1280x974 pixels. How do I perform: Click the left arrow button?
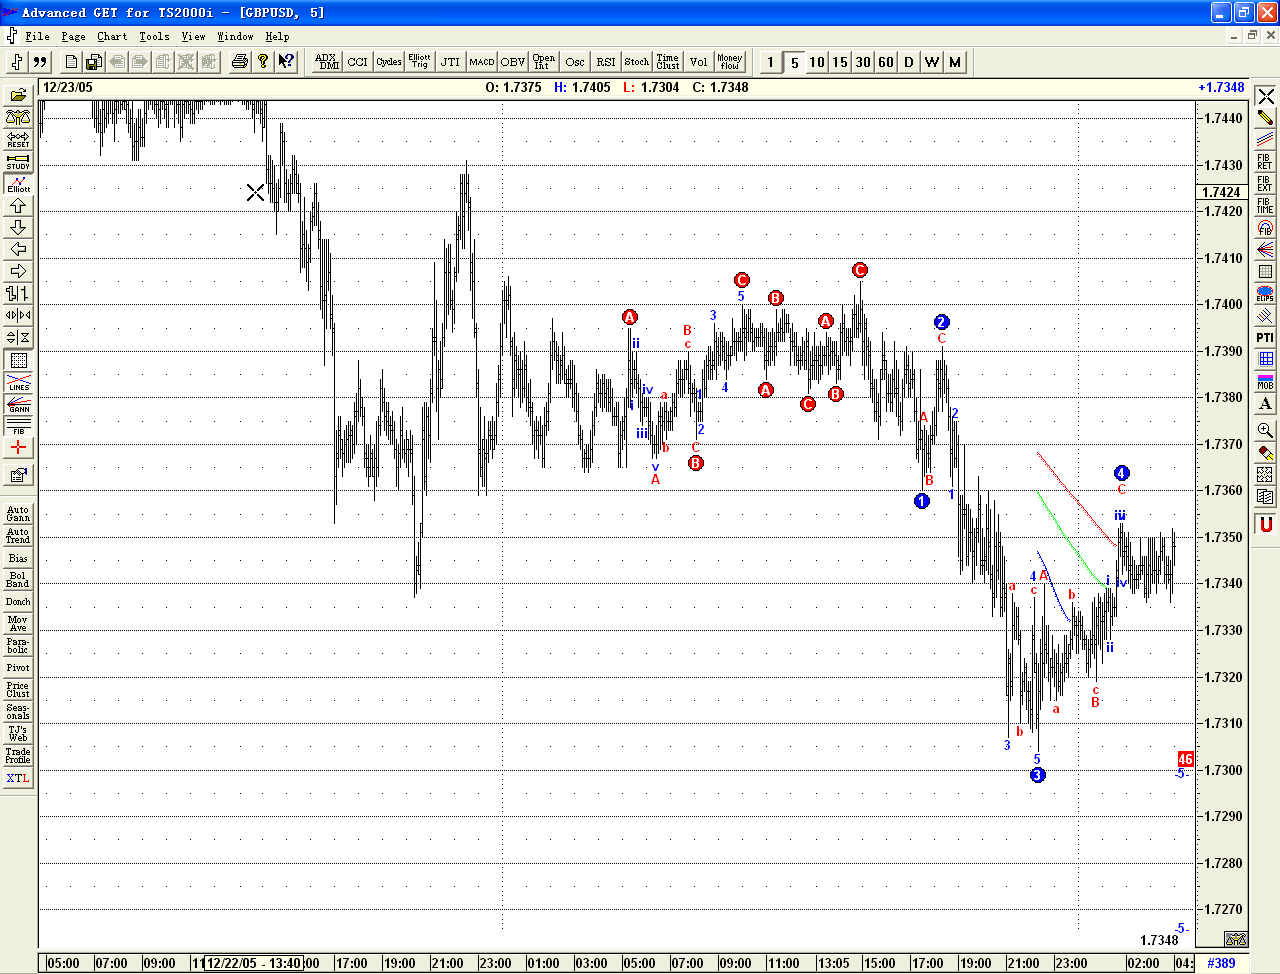tap(18, 250)
